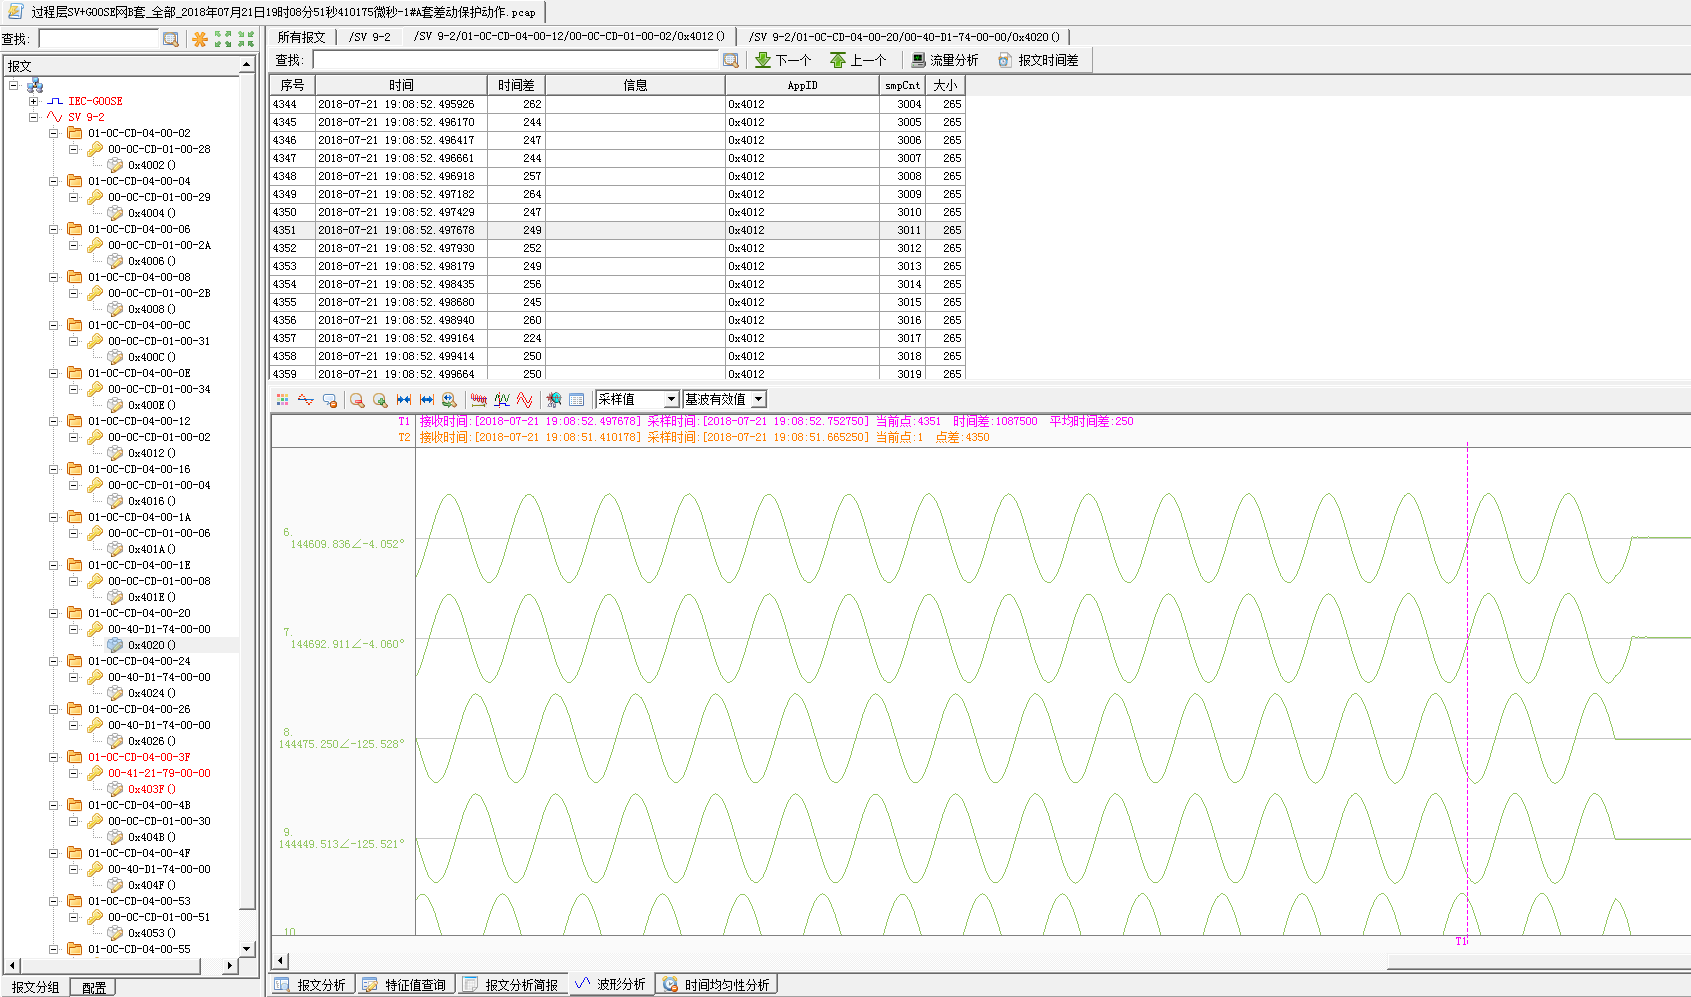Click the pcap file title tab
The height and width of the screenshot is (997, 1691).
point(273,12)
